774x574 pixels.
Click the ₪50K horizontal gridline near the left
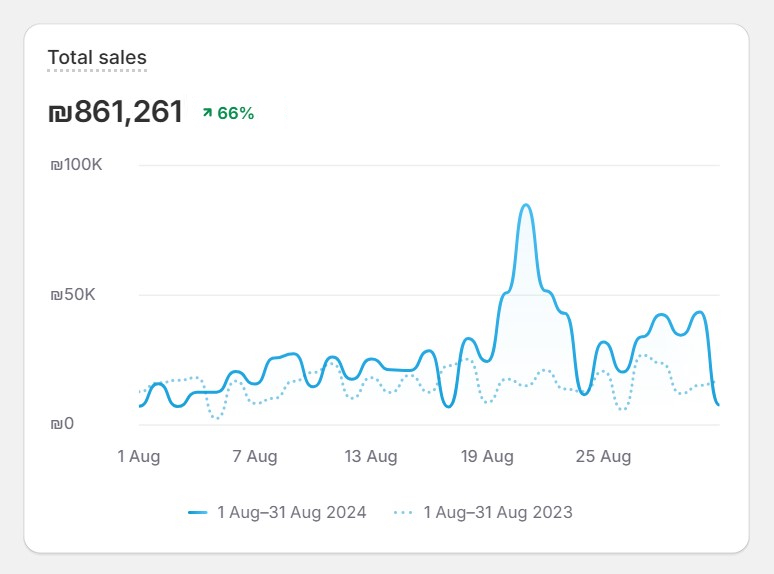(200, 295)
